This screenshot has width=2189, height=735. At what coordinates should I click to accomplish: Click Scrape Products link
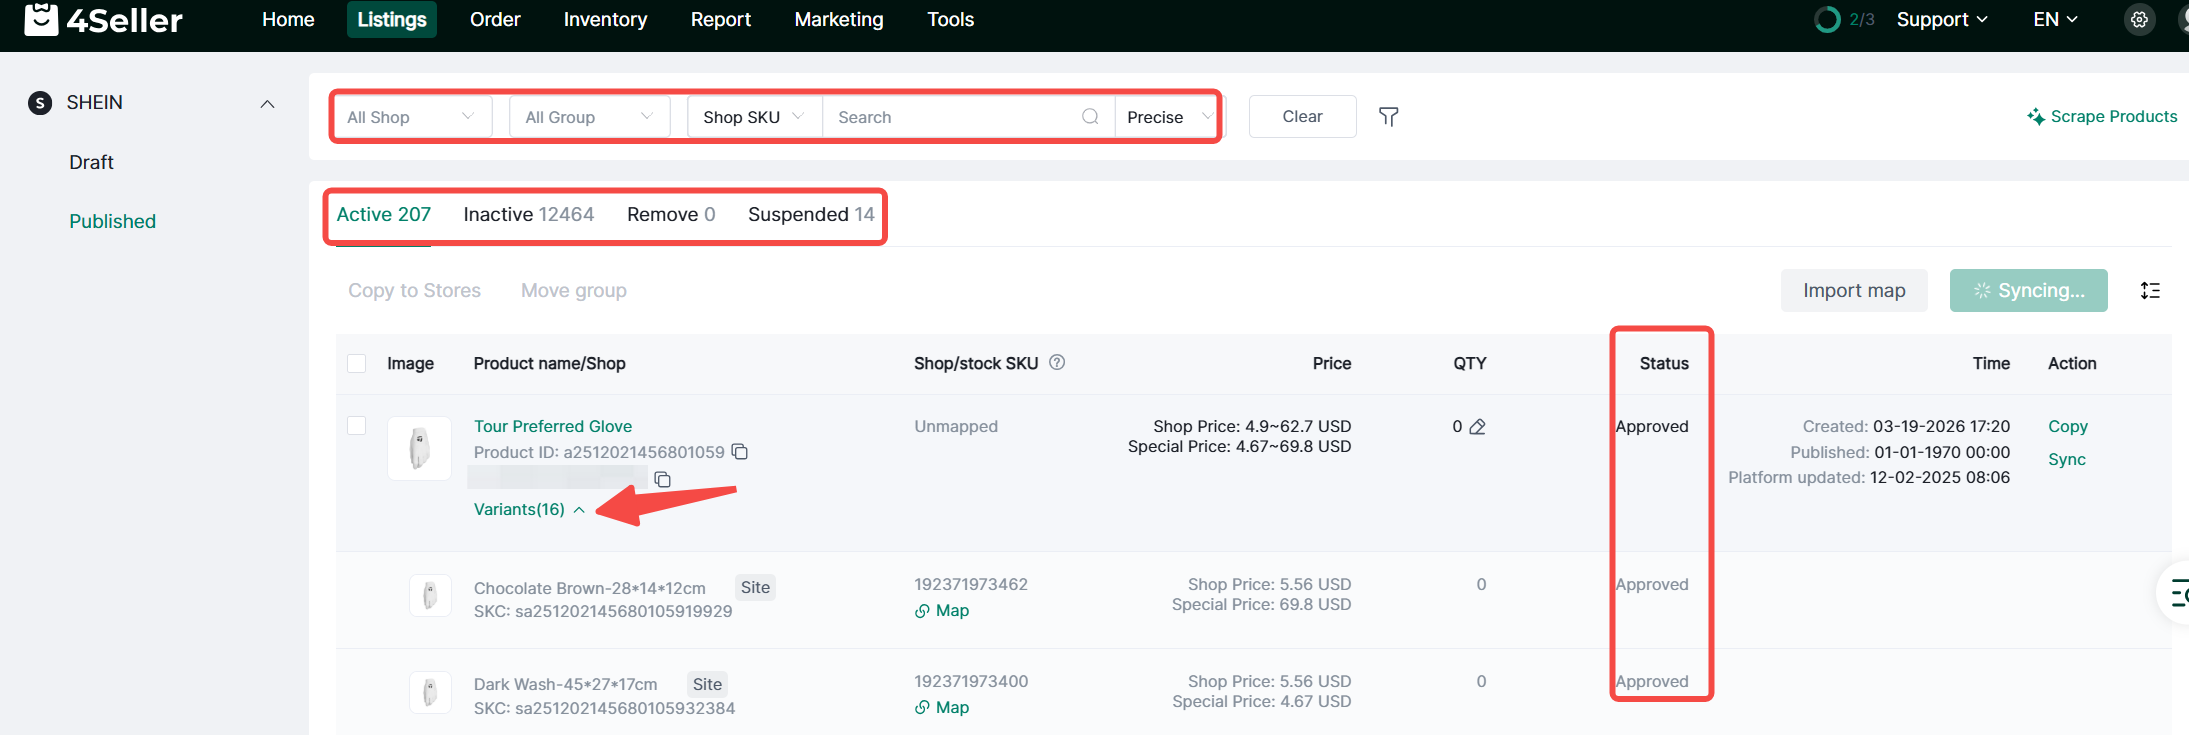pyautogui.click(x=2102, y=117)
